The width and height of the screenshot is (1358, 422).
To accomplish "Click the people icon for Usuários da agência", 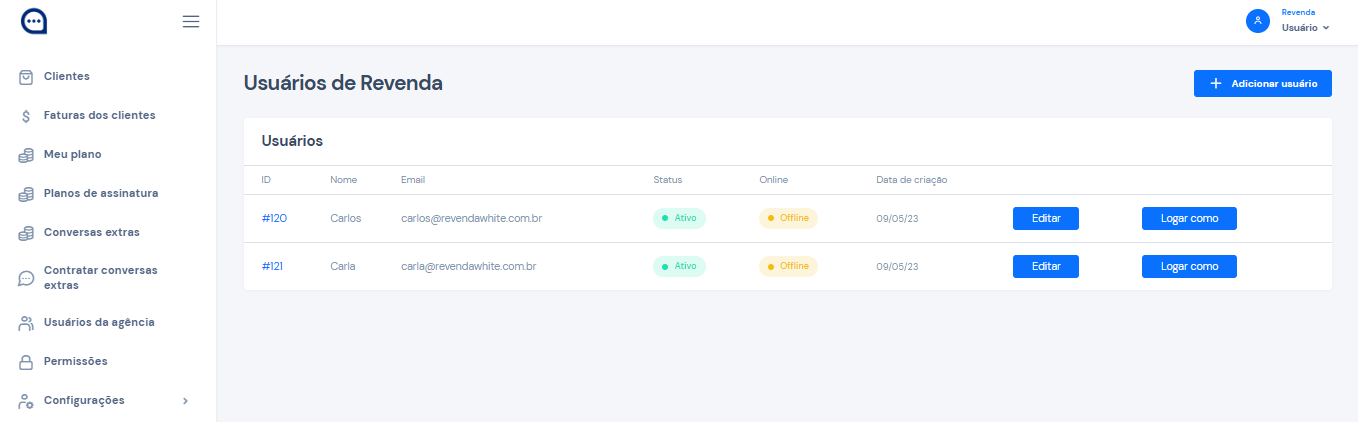I will 27,323.
